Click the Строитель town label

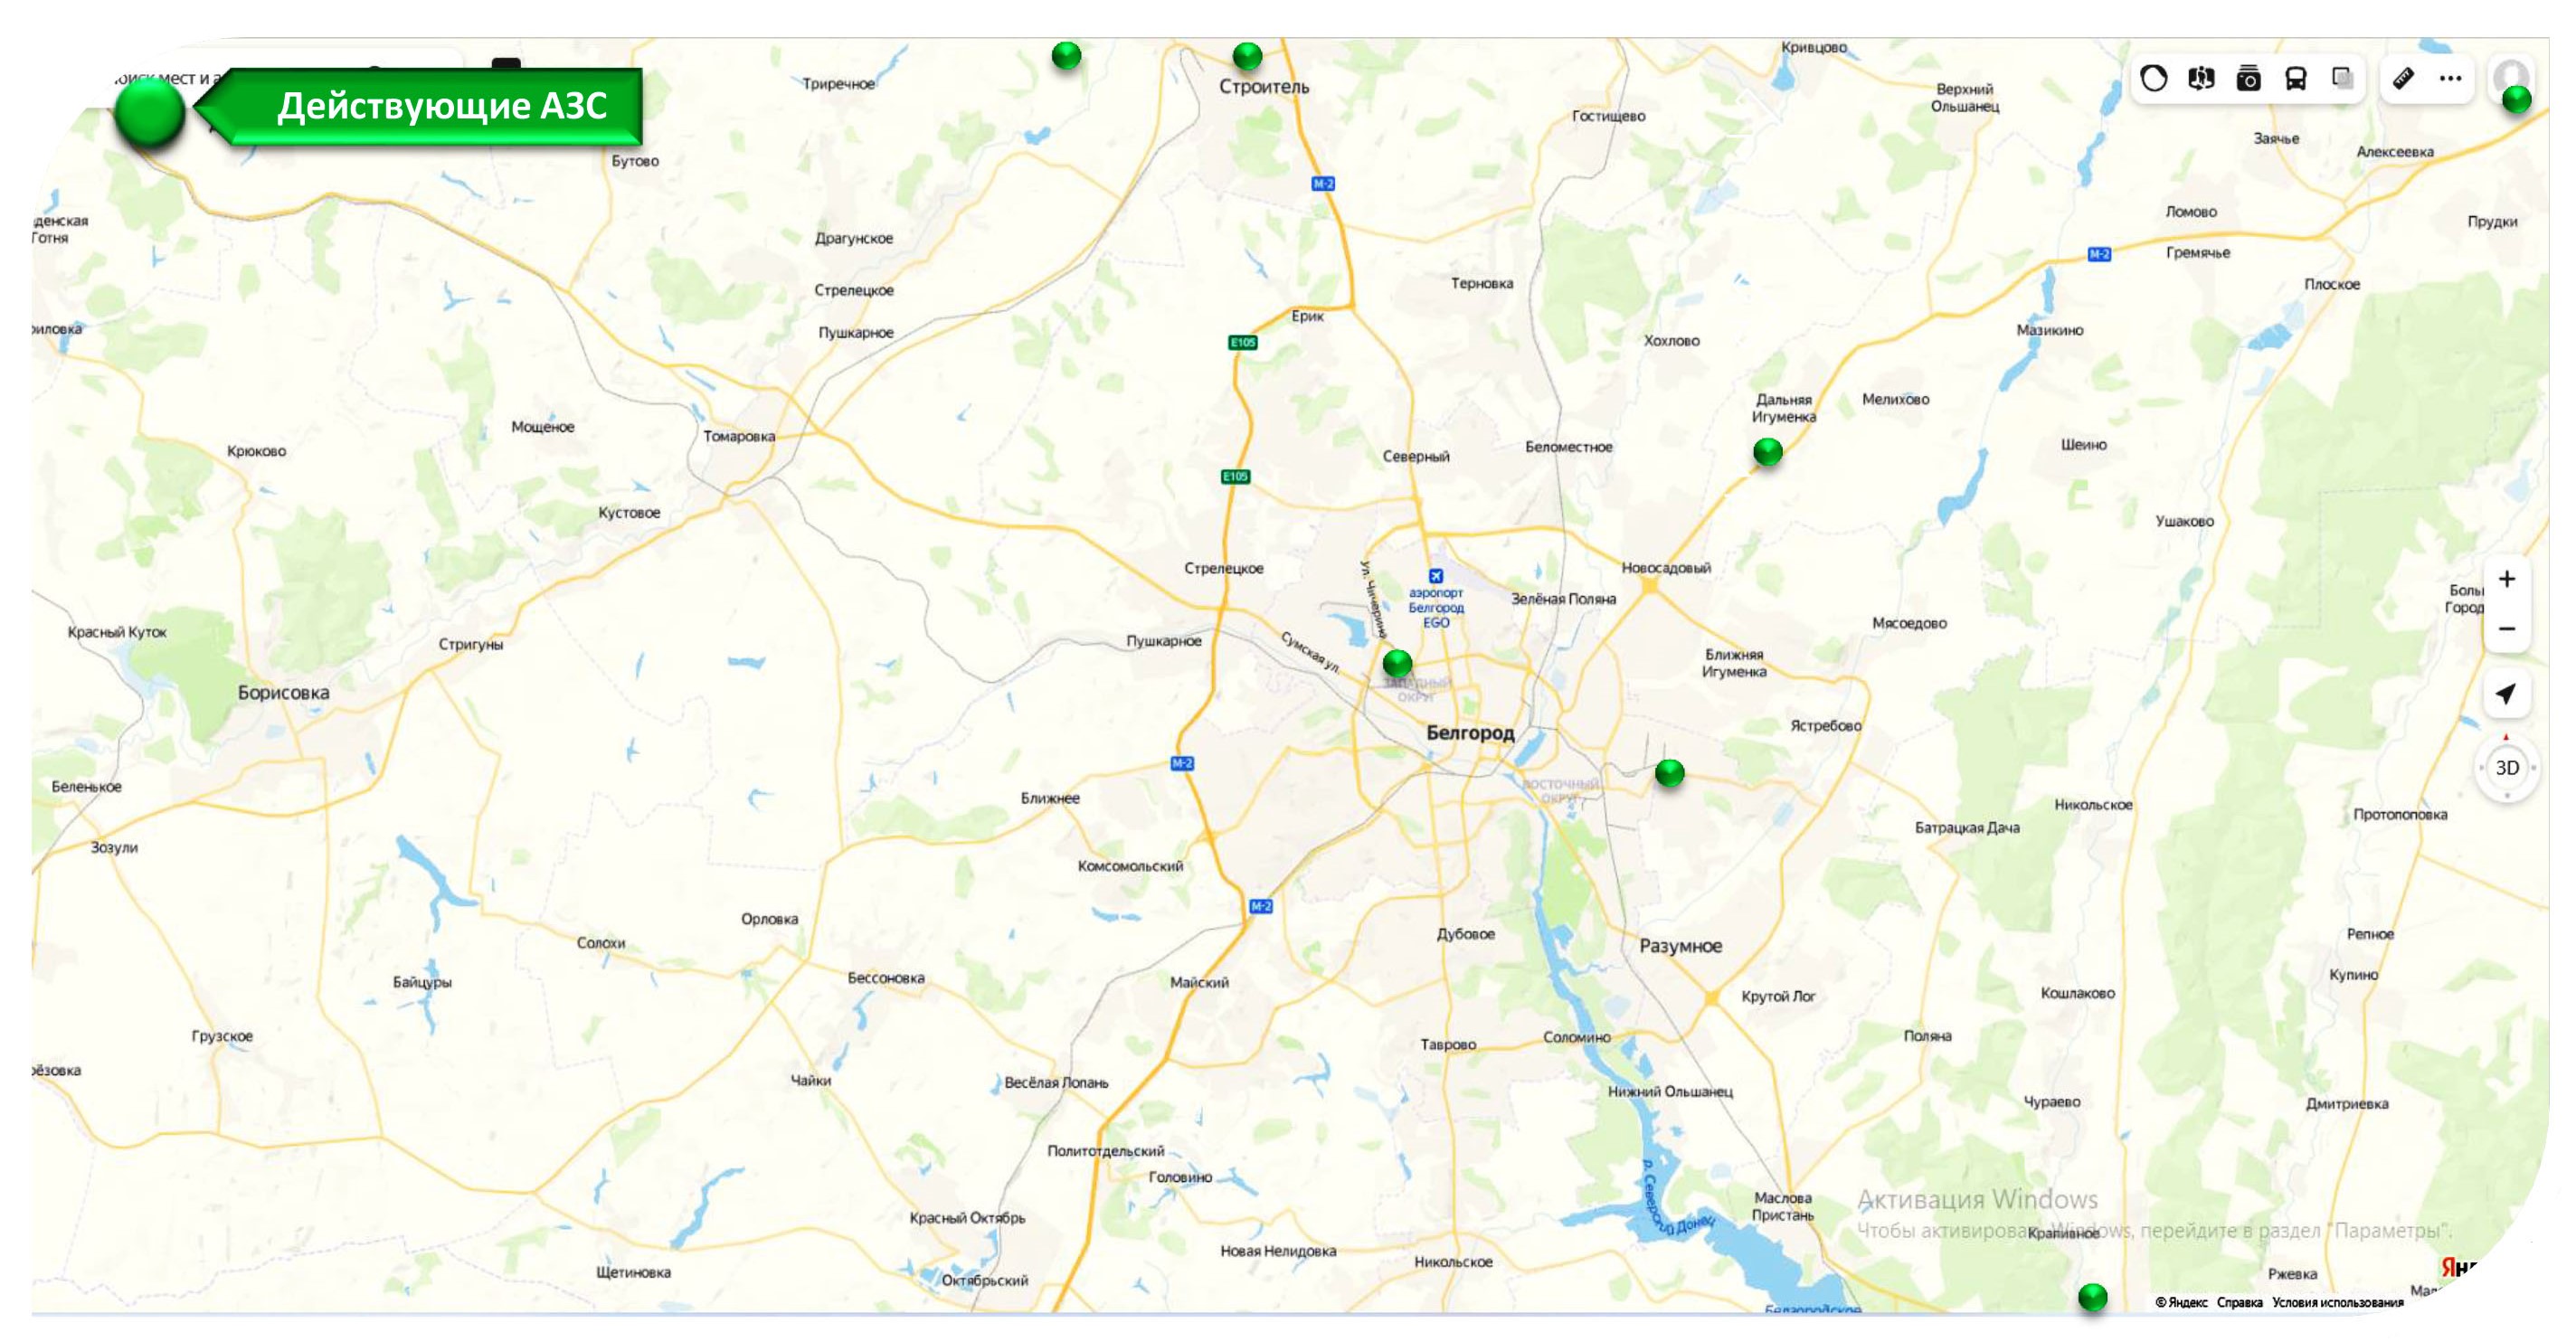tap(1264, 87)
